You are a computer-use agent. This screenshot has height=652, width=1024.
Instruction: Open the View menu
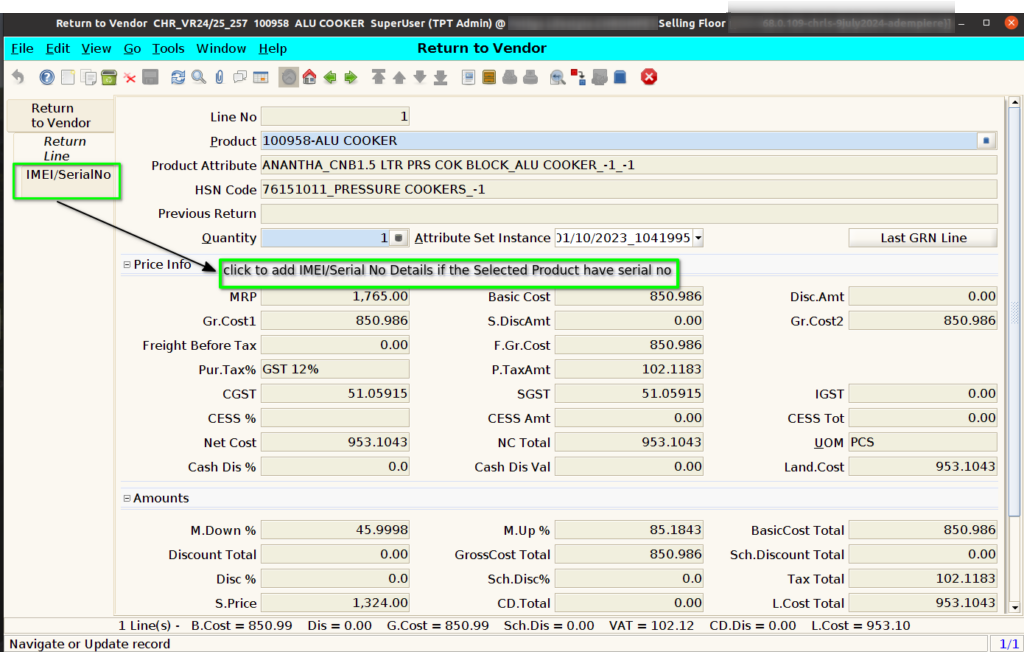click(96, 48)
